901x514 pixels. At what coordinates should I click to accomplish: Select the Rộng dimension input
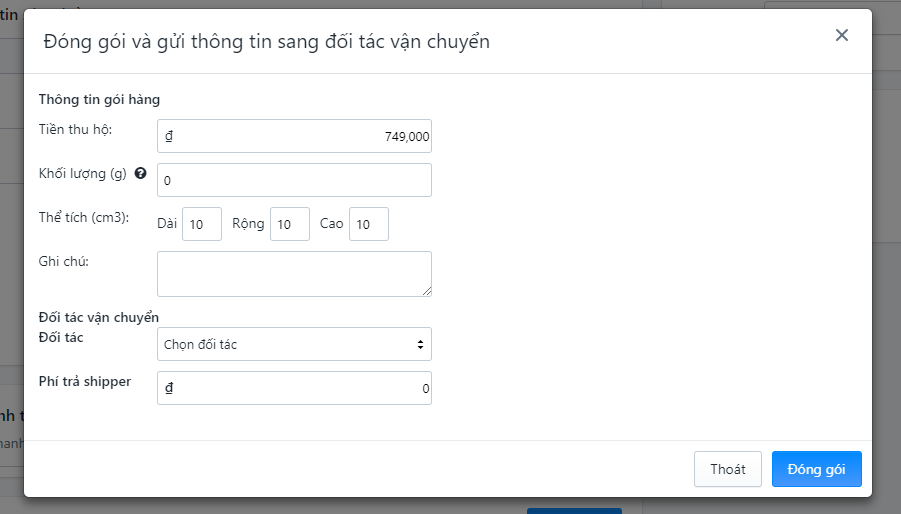[x=290, y=224]
